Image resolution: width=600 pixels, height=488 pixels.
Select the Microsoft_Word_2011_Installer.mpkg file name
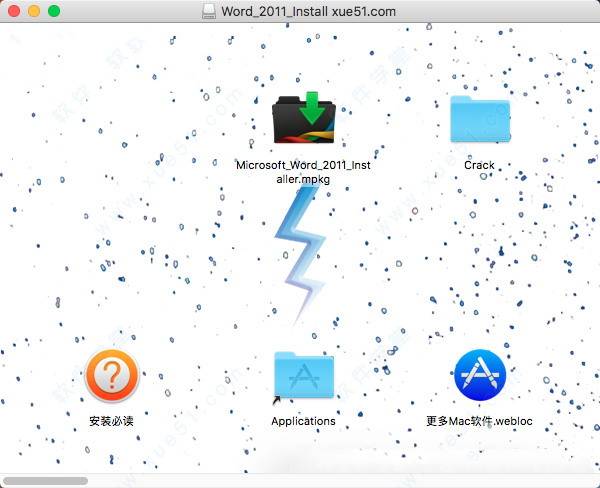point(303,172)
